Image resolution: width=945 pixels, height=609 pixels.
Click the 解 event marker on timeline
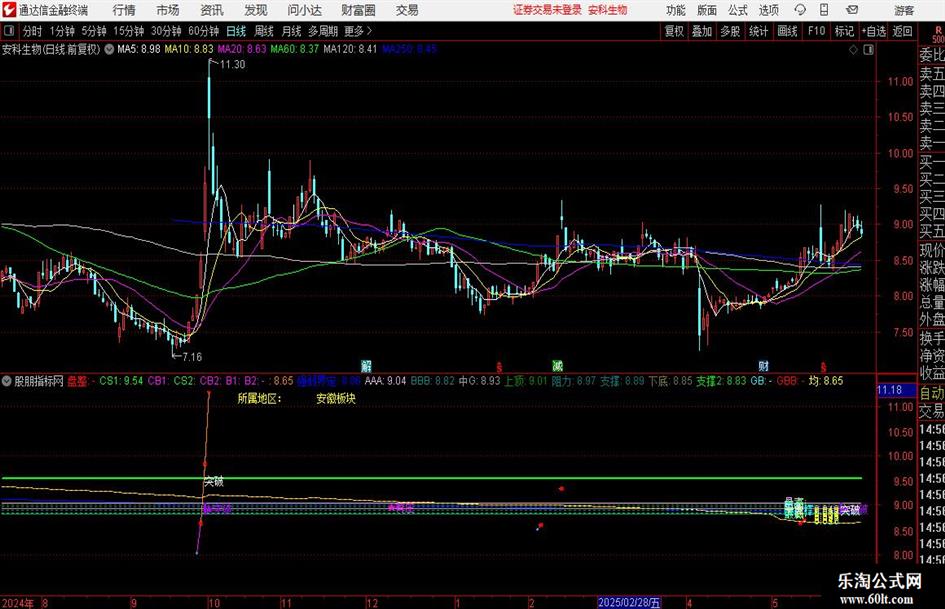click(366, 366)
